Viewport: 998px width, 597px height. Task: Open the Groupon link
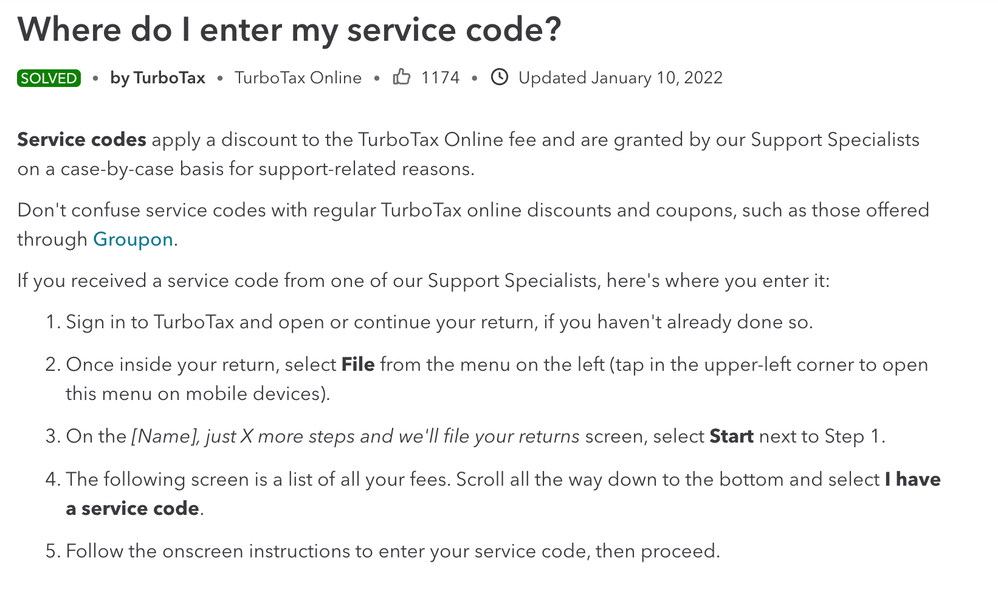pos(133,239)
